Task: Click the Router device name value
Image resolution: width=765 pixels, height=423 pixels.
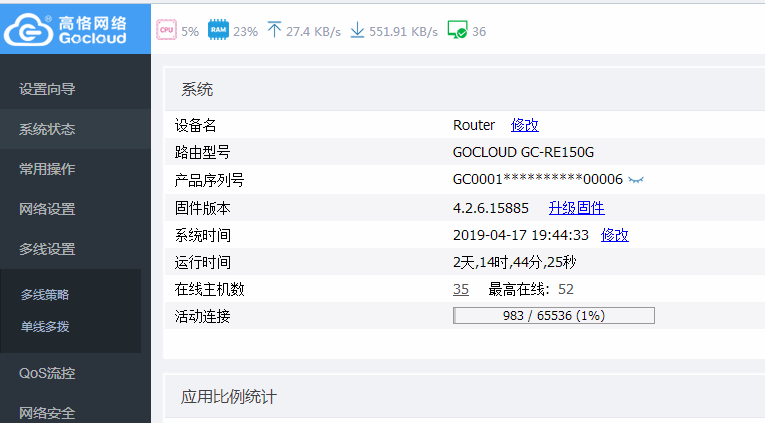Action: (474, 125)
